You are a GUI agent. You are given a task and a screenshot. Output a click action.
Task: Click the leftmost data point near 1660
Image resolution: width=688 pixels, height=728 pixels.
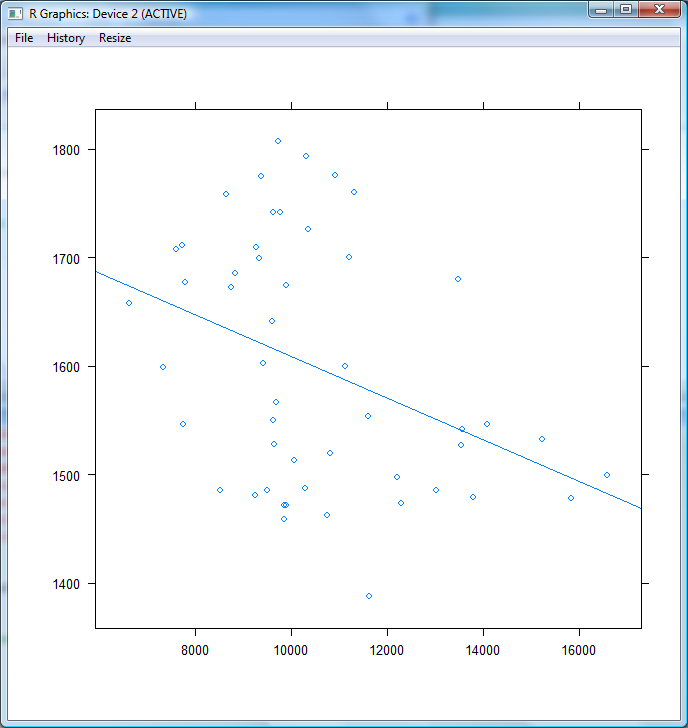(x=129, y=303)
